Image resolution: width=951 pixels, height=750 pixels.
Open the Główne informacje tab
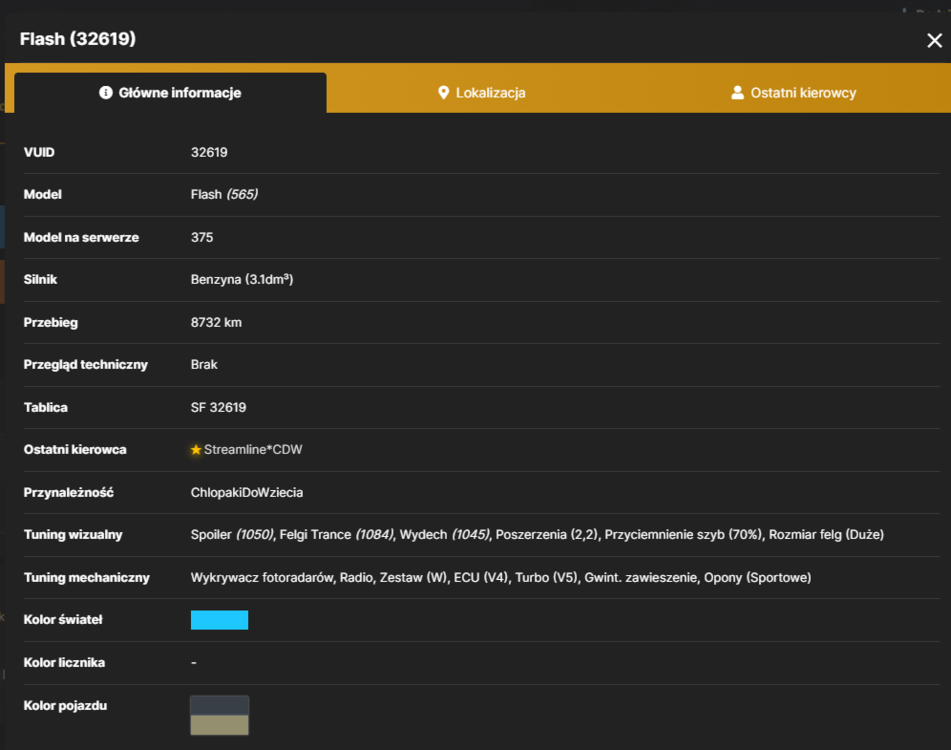pos(170,93)
